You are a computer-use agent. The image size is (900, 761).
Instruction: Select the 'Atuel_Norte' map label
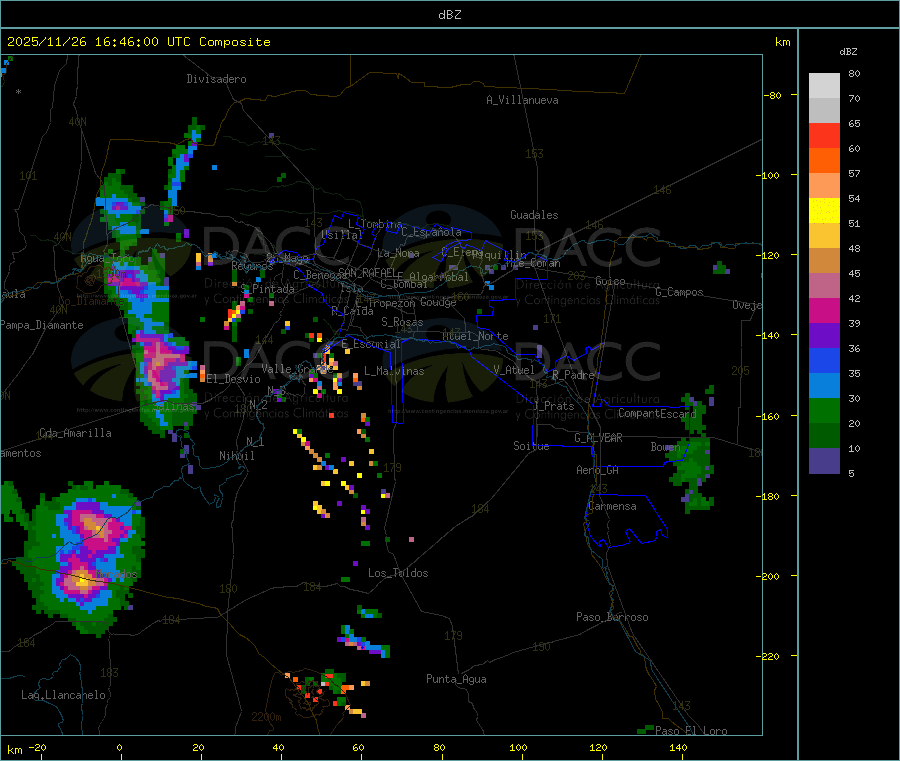pos(475,336)
